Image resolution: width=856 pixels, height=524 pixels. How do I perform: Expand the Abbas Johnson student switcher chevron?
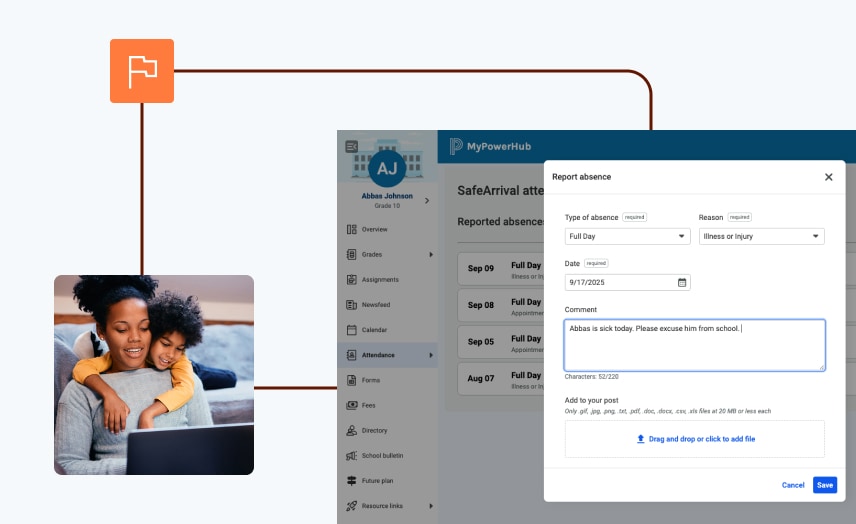pos(427,201)
